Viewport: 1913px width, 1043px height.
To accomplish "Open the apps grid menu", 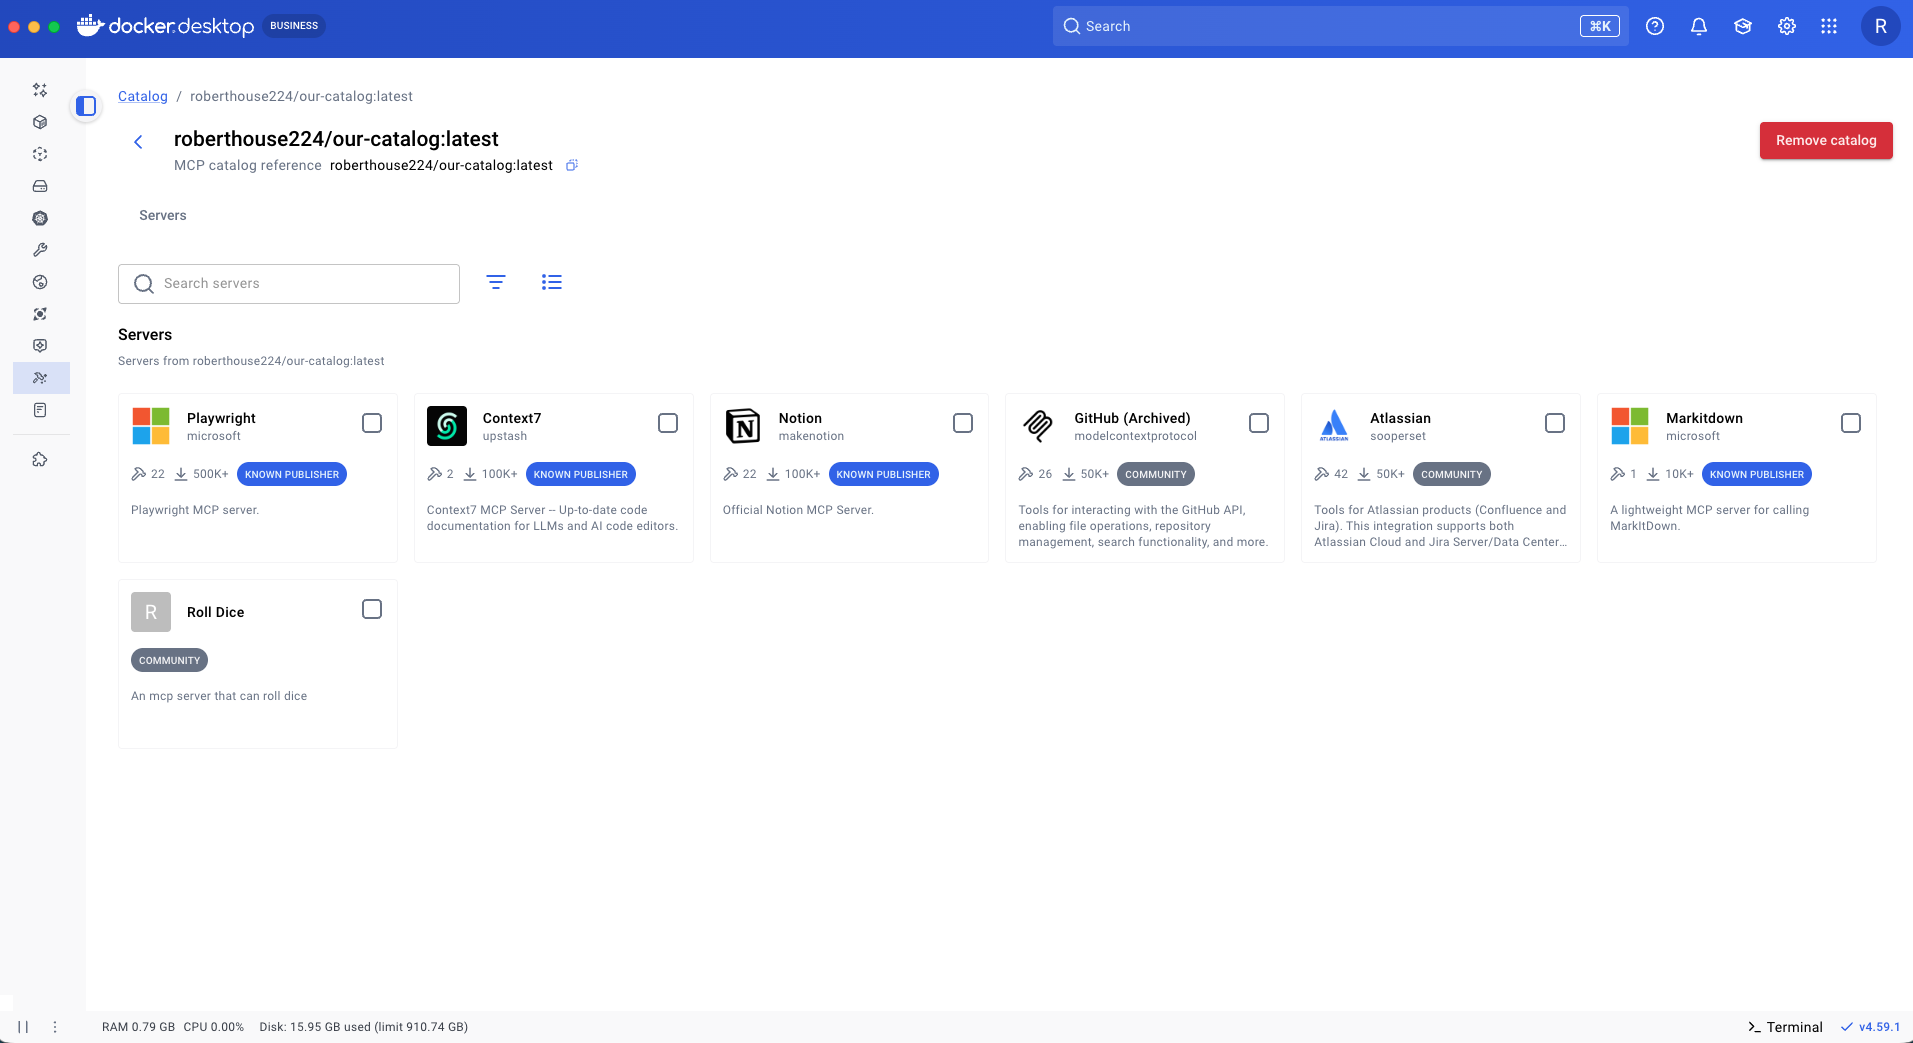I will point(1829,27).
